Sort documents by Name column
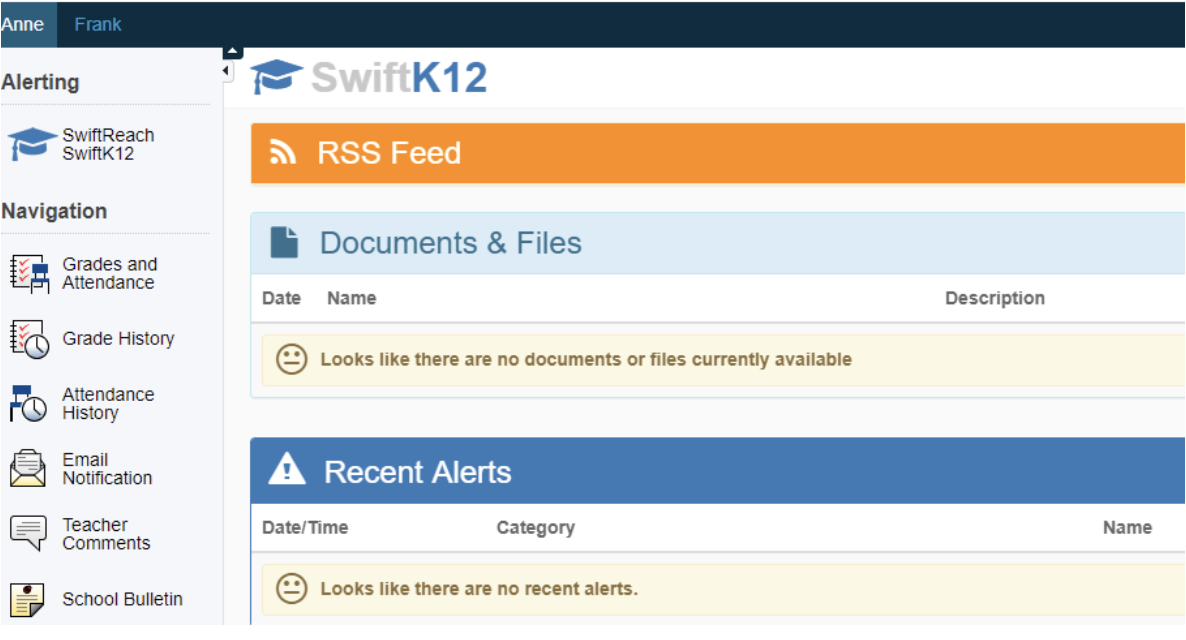 pos(352,298)
